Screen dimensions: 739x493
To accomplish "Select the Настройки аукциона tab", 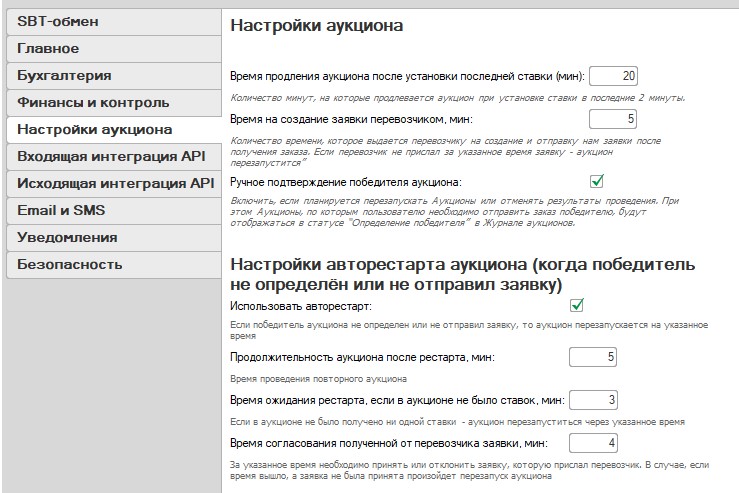I will (x=114, y=130).
